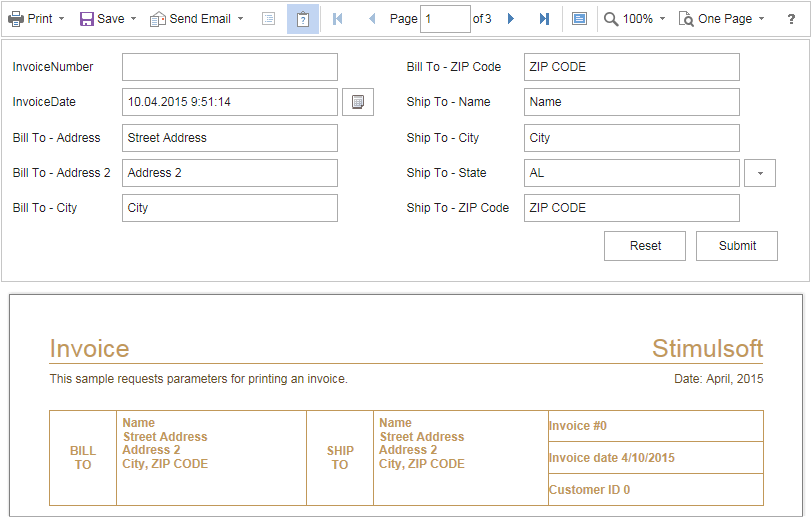
Task: Go to the first page
Action: click(x=337, y=19)
